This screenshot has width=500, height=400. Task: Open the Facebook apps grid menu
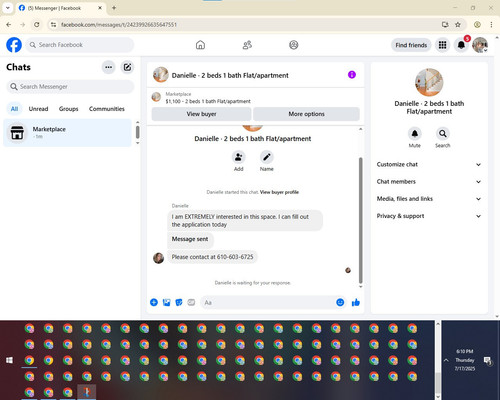(442, 45)
